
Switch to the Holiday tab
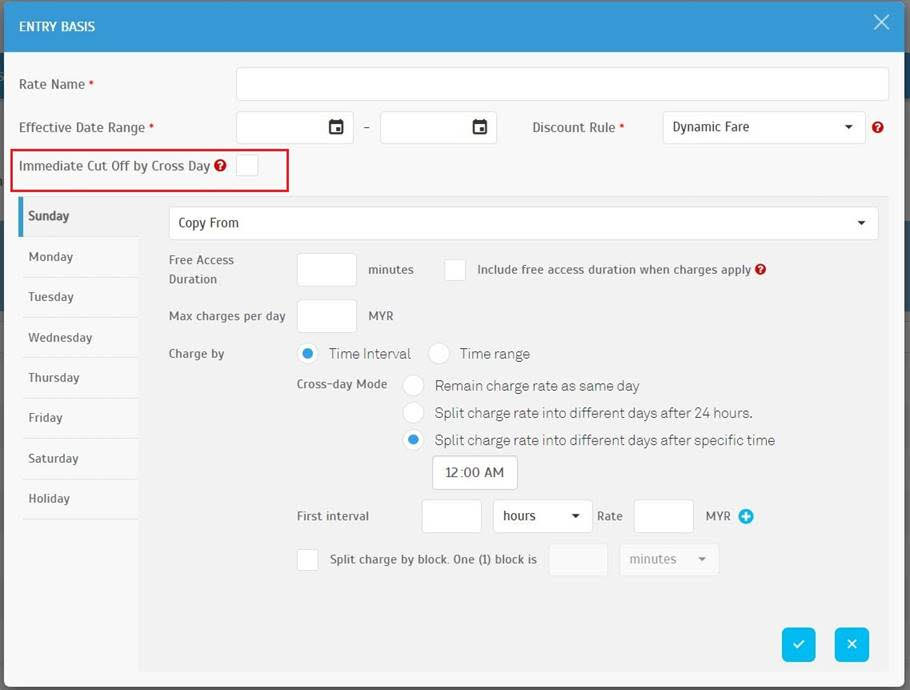(49, 499)
